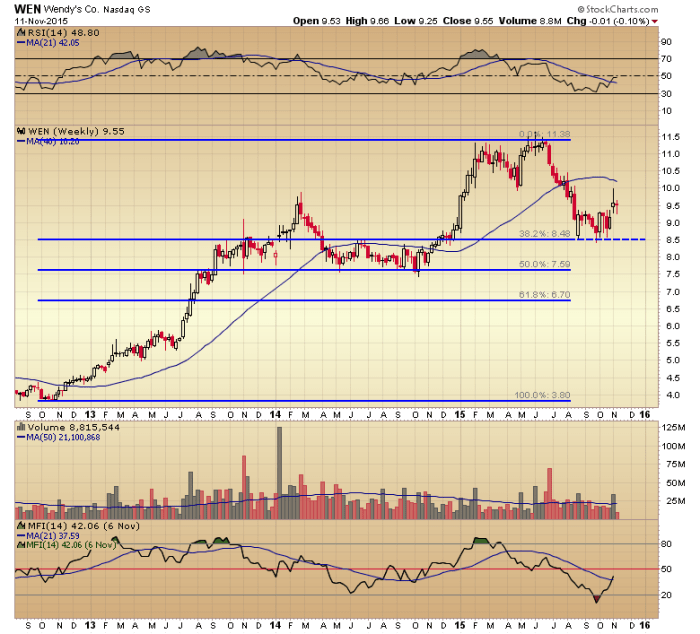The height and width of the screenshot is (634, 700).
Task: Click year 16 on axis below MFI panel
Action: point(645,625)
